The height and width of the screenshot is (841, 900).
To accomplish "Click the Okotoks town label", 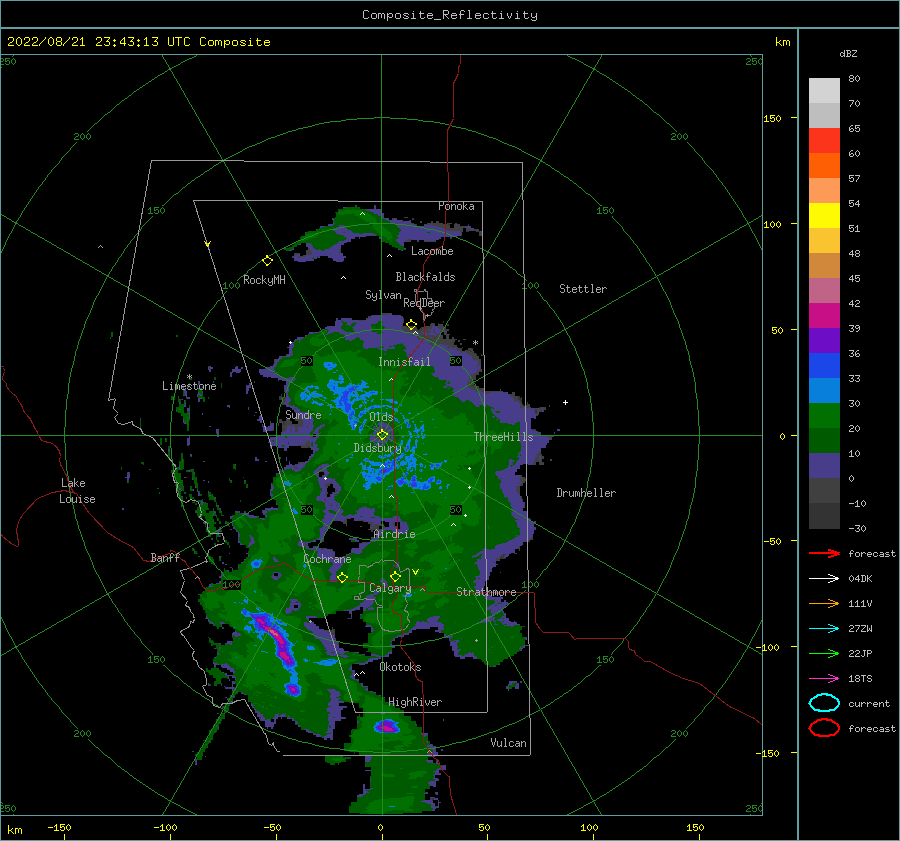I will (400, 667).
